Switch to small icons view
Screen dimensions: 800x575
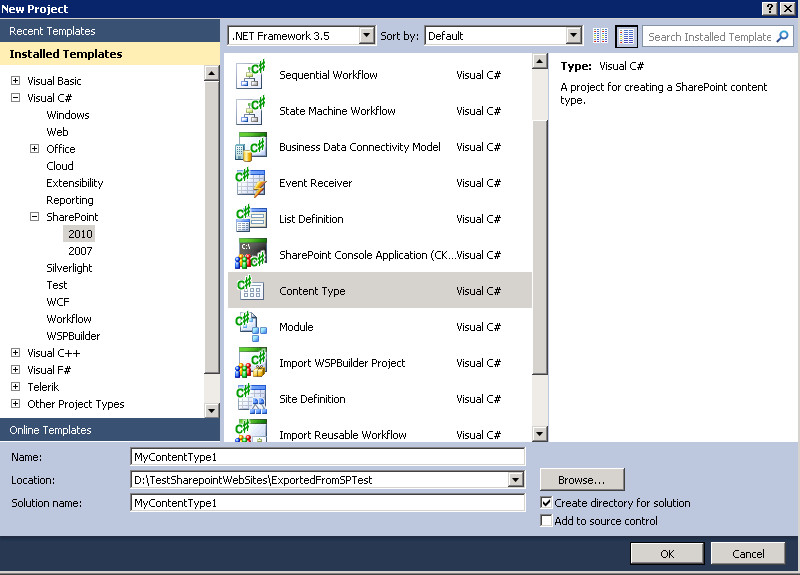(601, 36)
